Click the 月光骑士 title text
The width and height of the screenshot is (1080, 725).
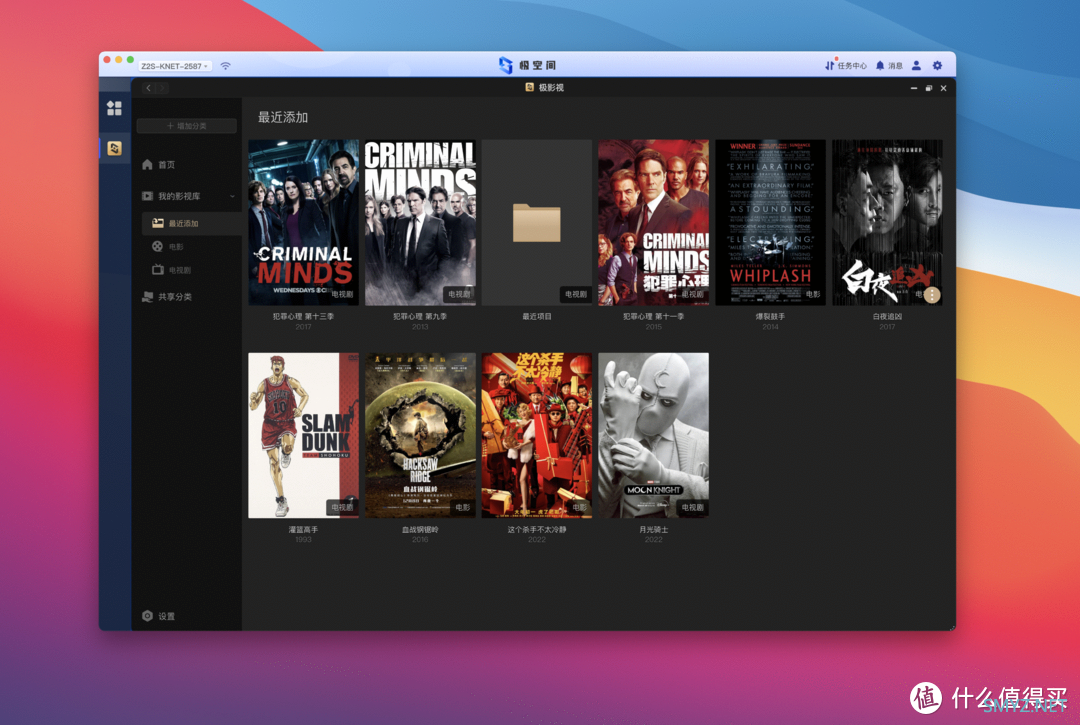tap(654, 529)
